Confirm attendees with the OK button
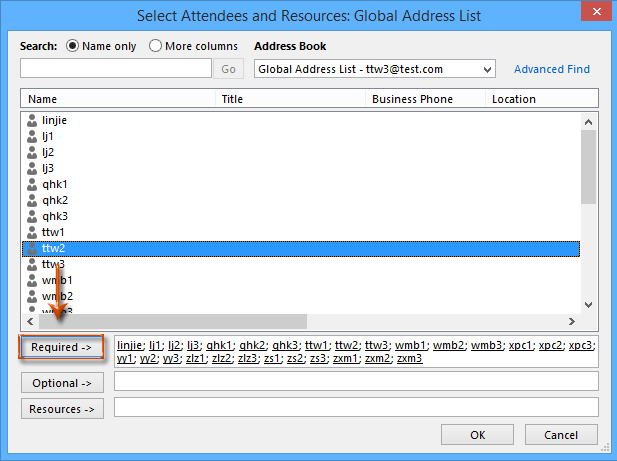 (x=477, y=435)
